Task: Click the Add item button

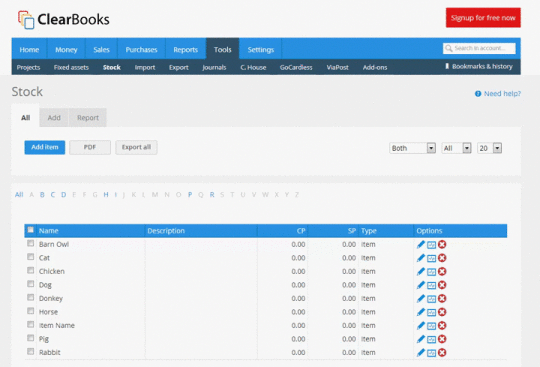Action: point(45,147)
